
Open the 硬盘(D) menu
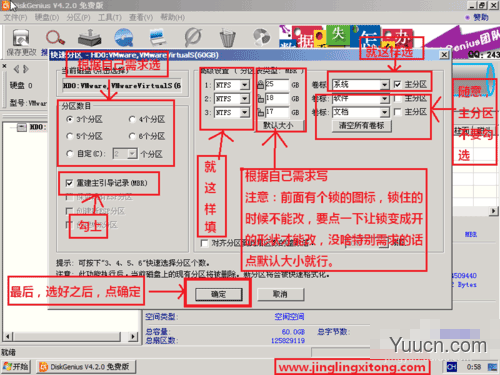point(47,17)
